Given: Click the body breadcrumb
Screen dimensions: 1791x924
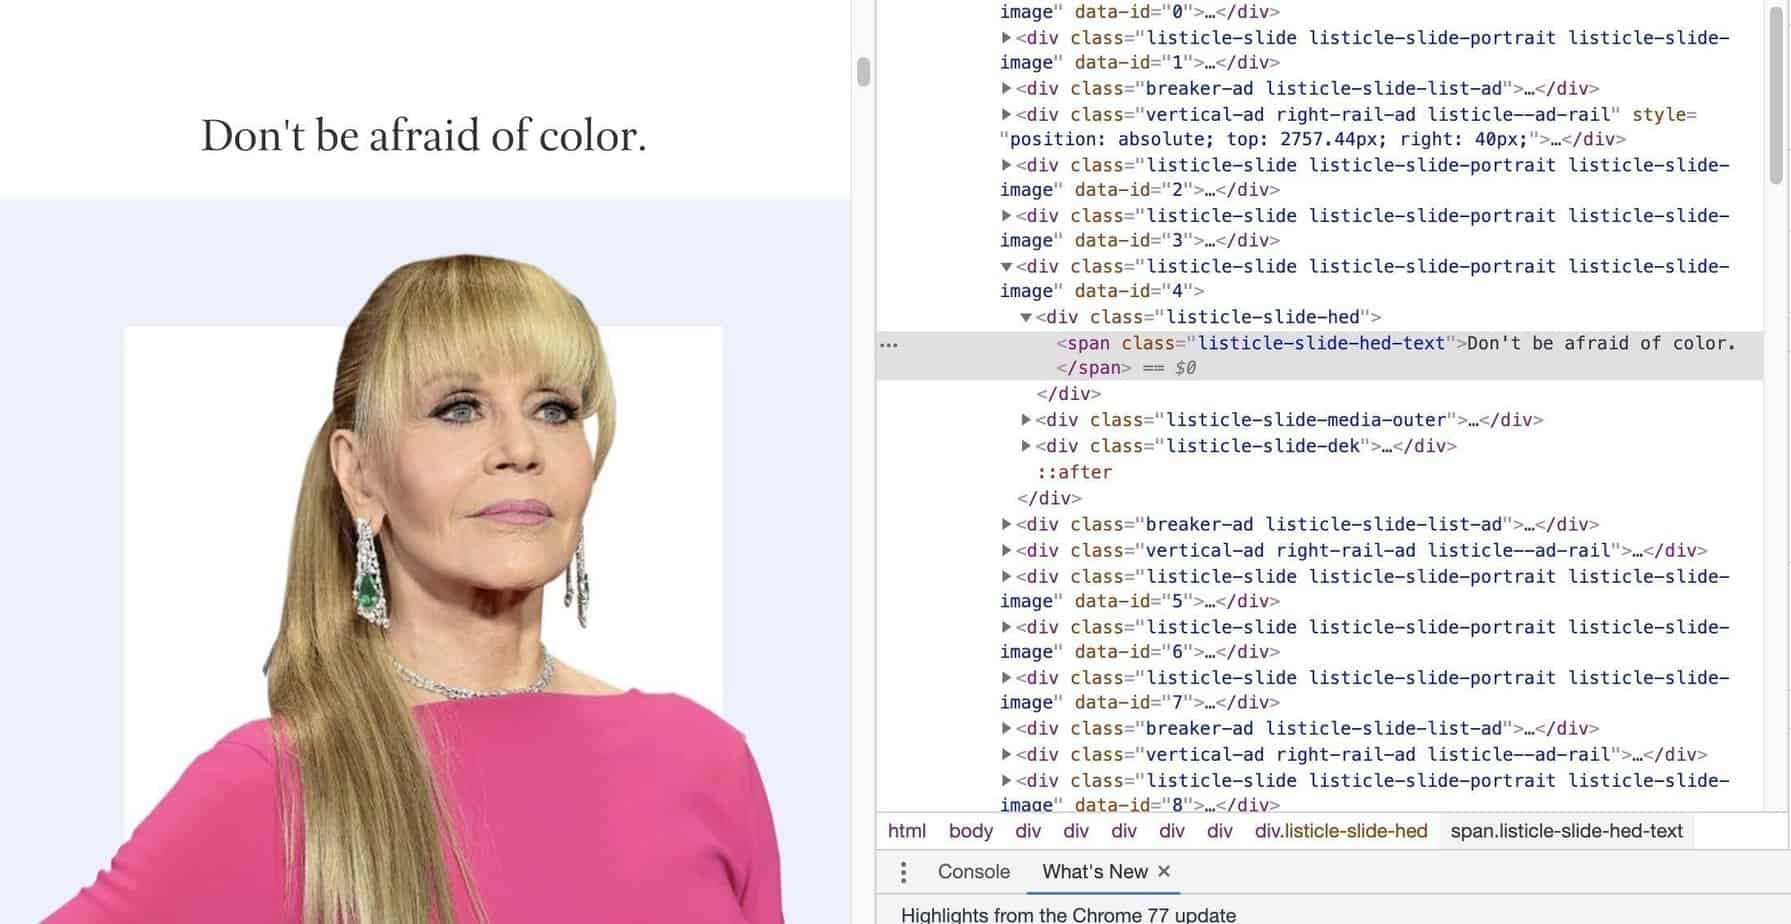Looking at the screenshot, I should pos(970,831).
